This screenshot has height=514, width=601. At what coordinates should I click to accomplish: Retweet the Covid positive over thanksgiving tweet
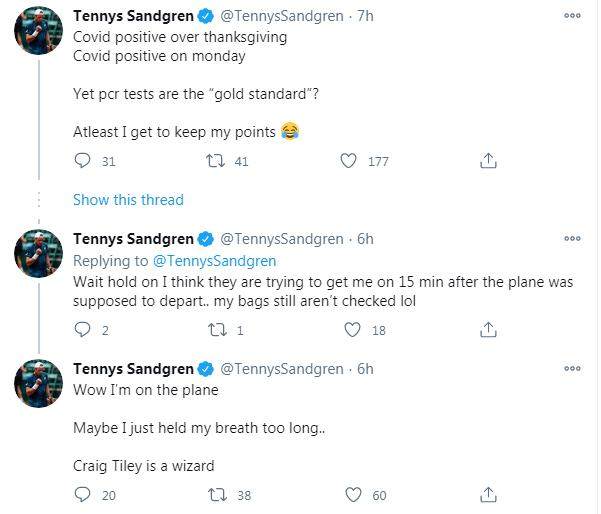coord(212,161)
